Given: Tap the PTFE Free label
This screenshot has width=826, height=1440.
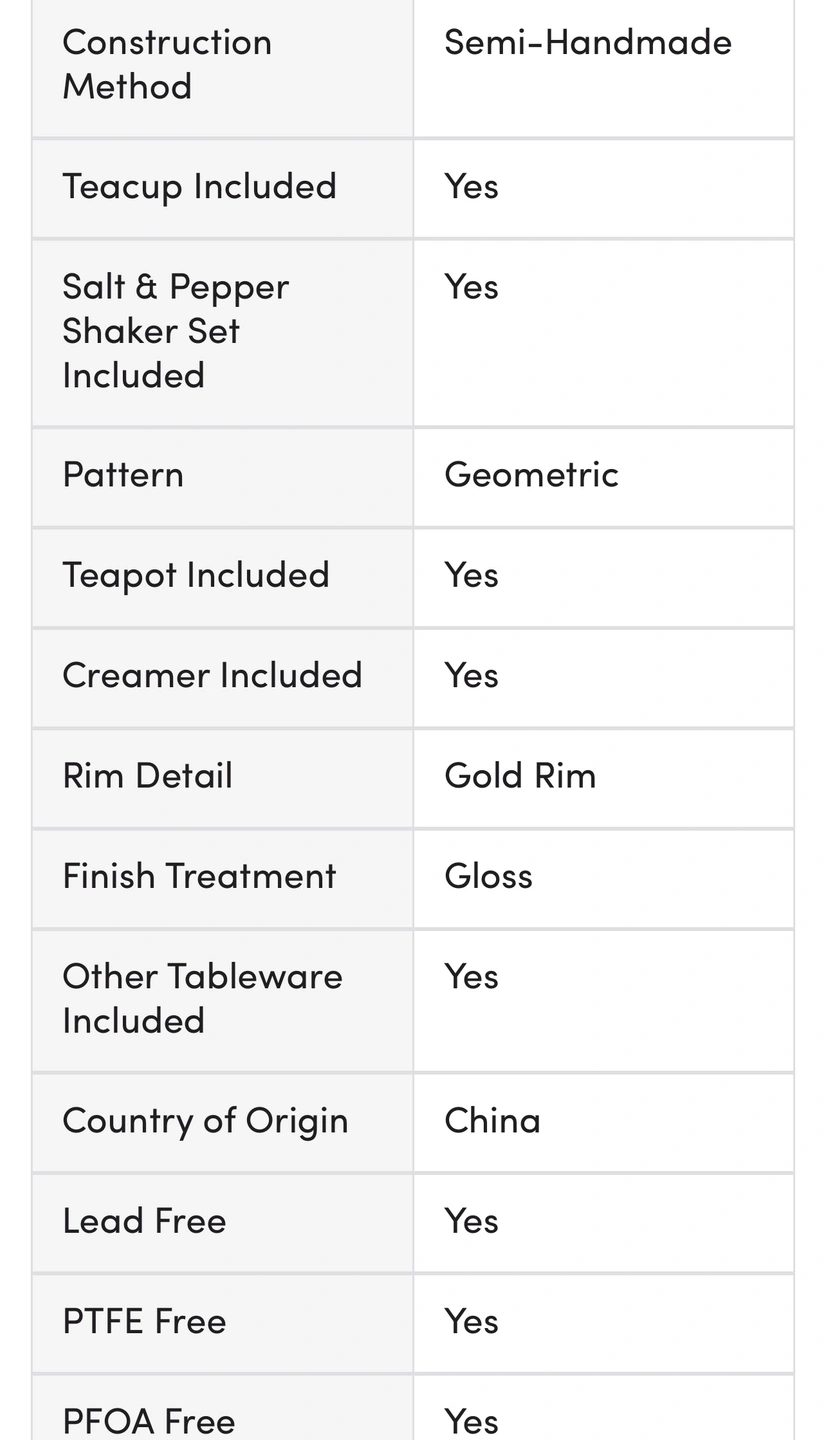Looking at the screenshot, I should click(144, 1322).
